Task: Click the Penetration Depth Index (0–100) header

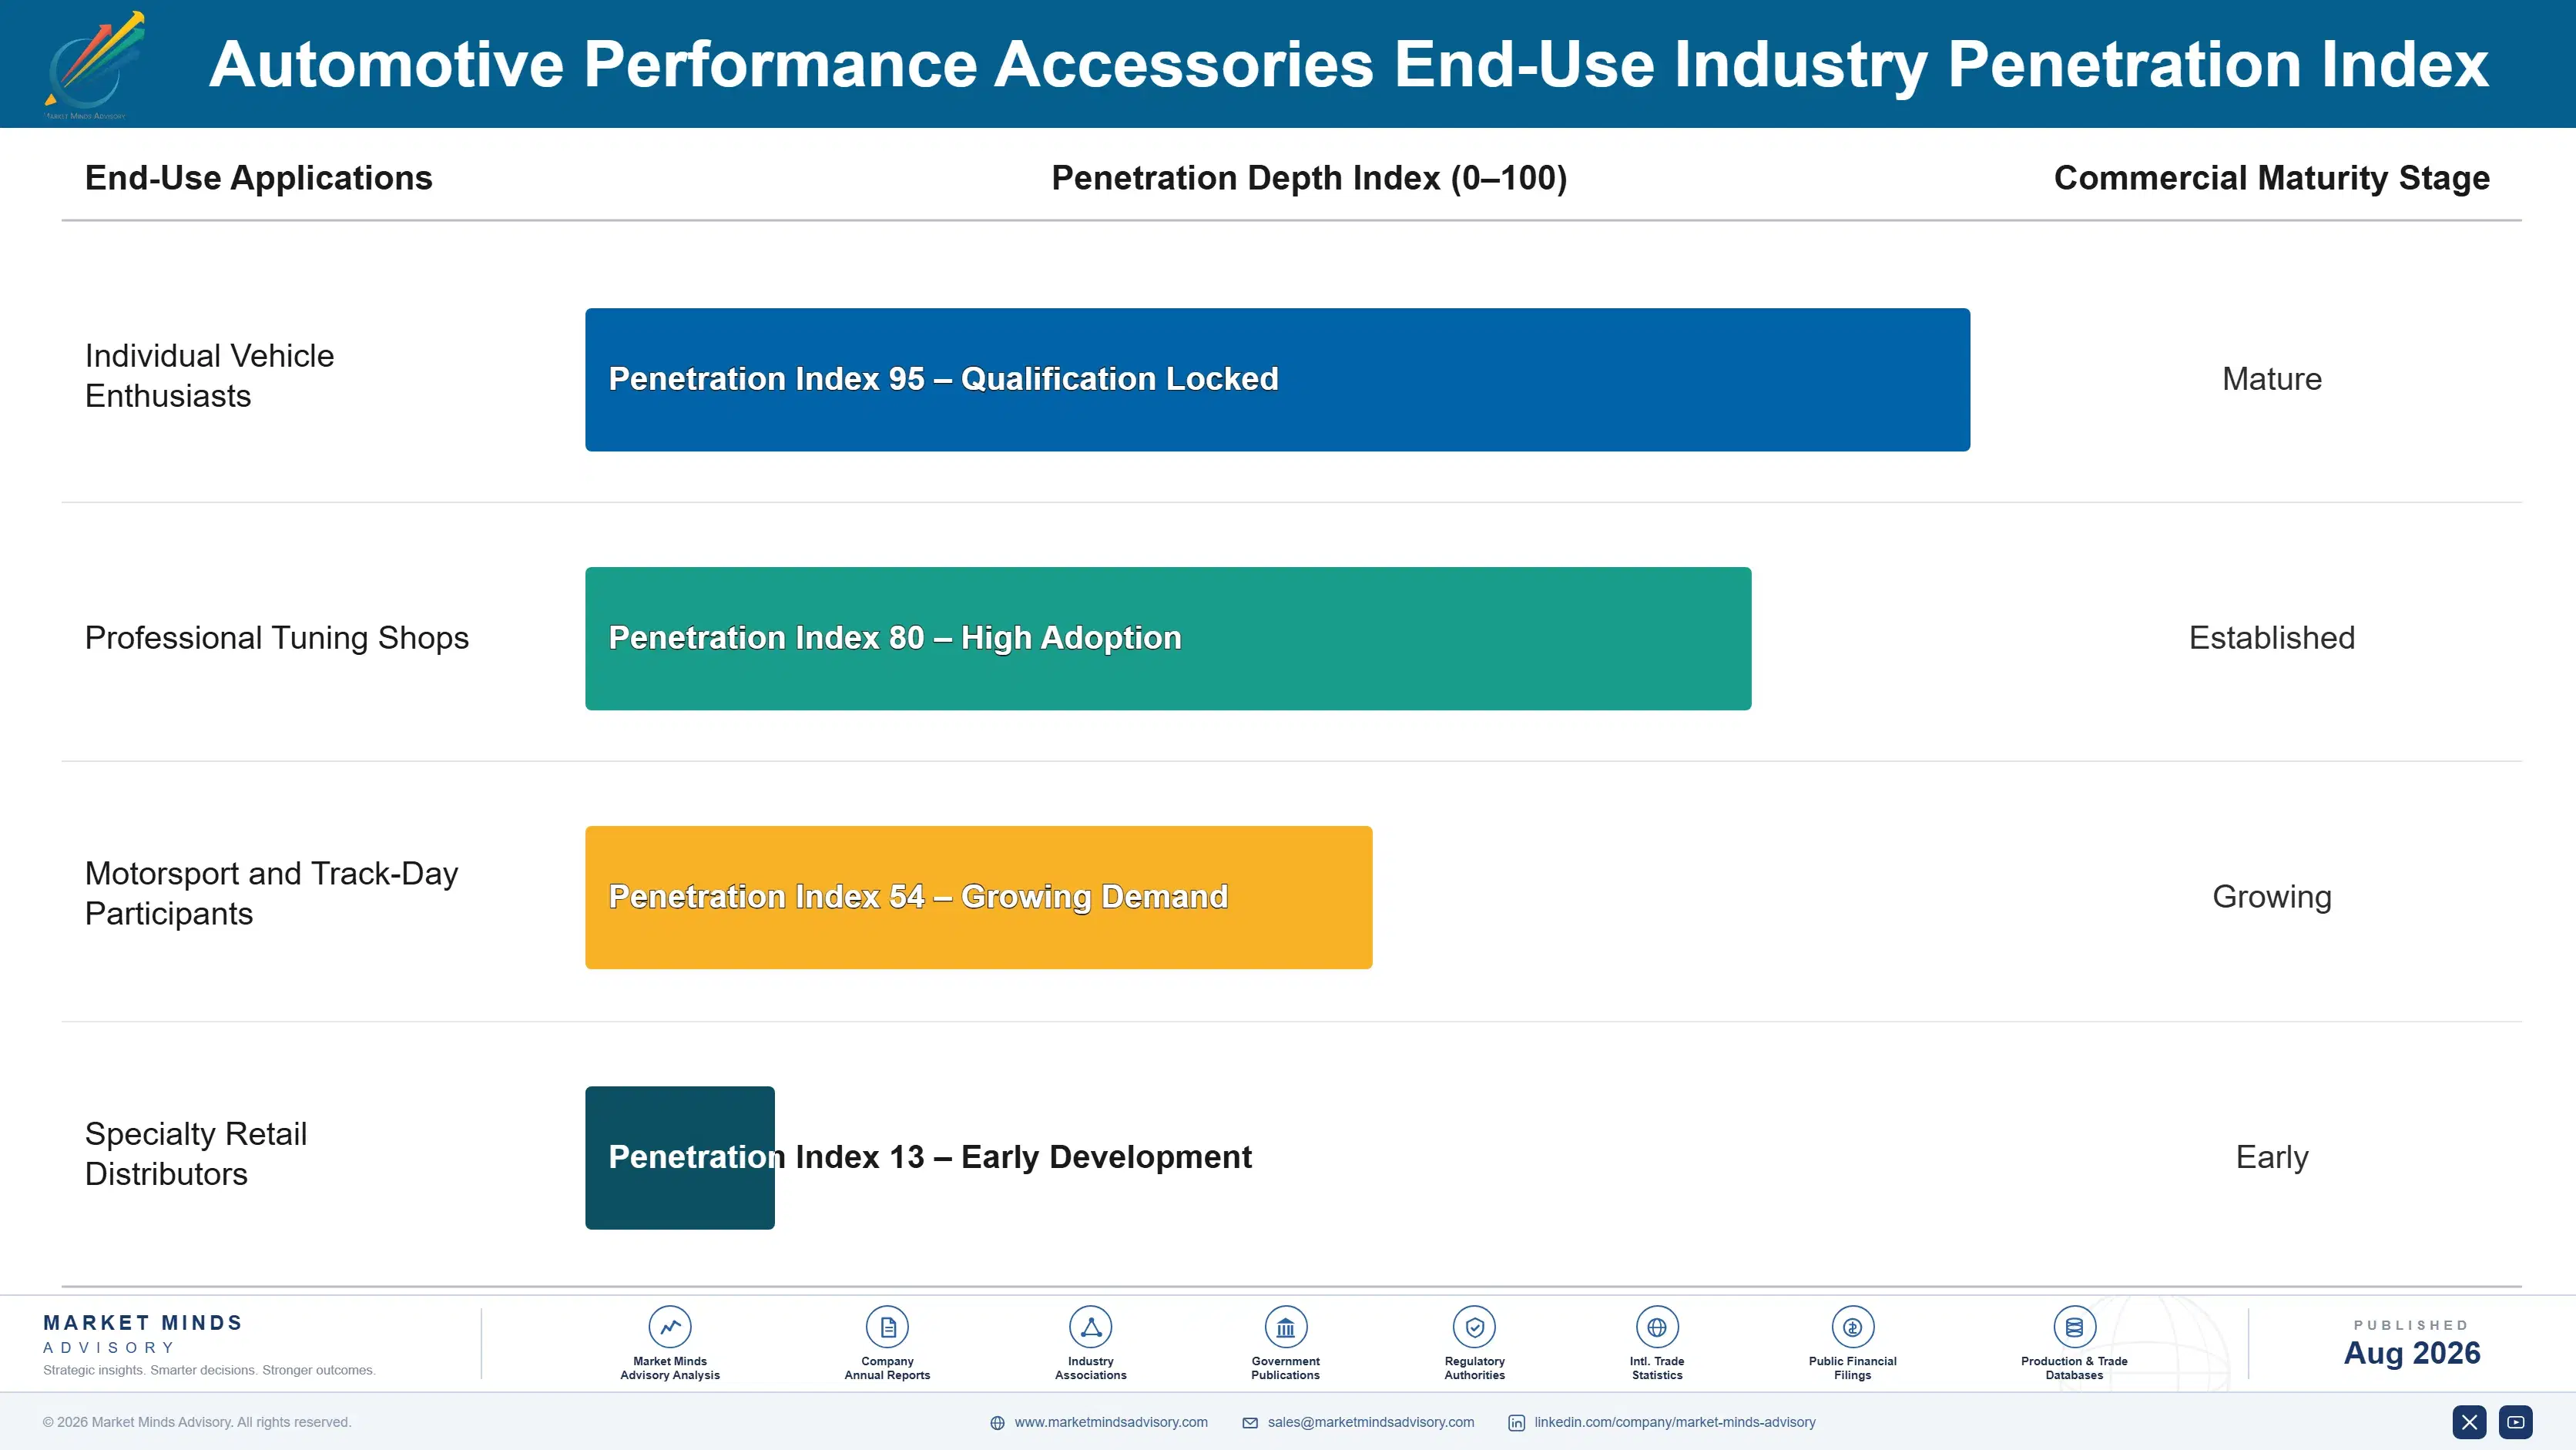Action: coord(1309,178)
